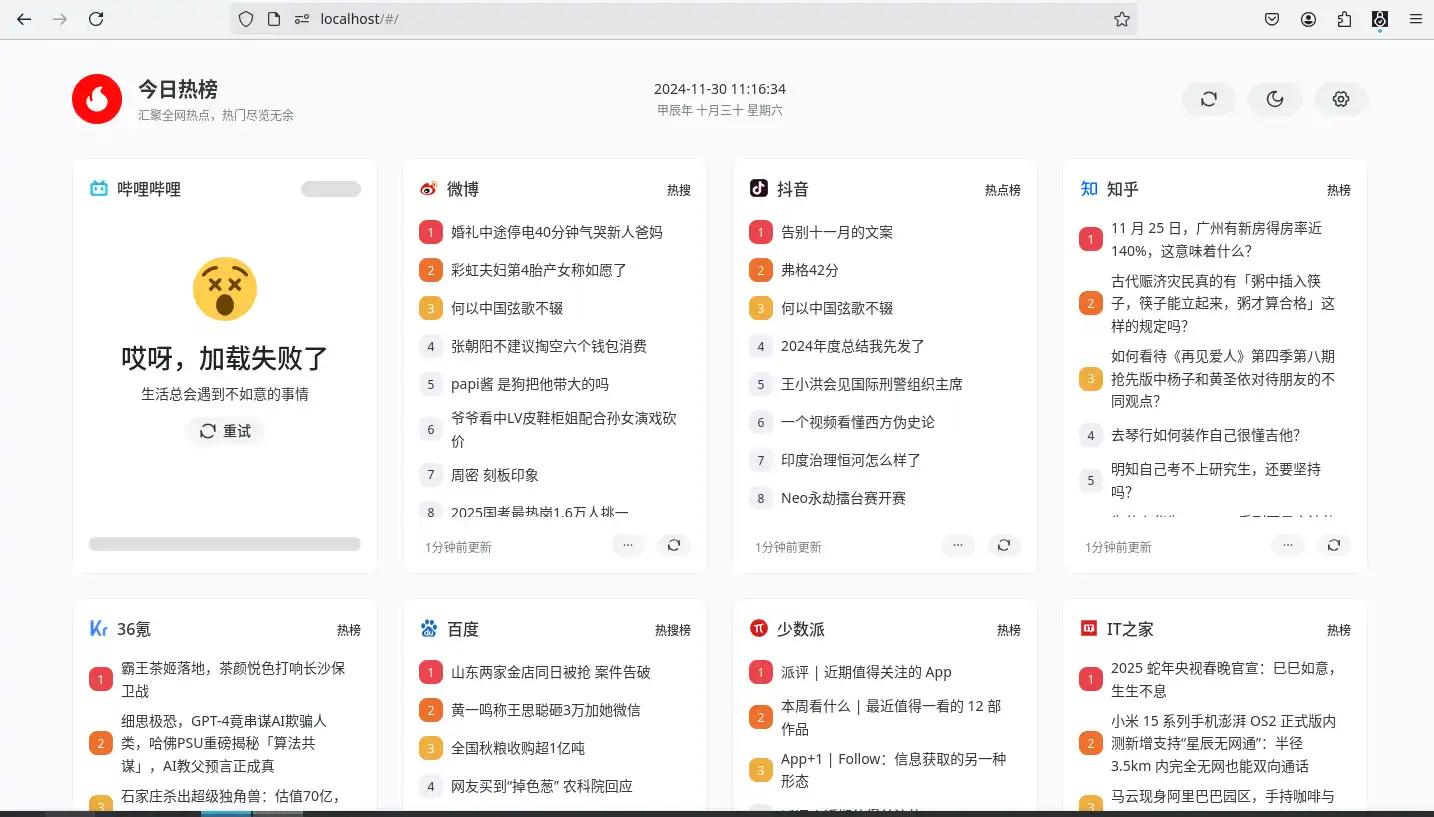
Task: Open the 36氪 card title
Action: [x=134, y=629]
